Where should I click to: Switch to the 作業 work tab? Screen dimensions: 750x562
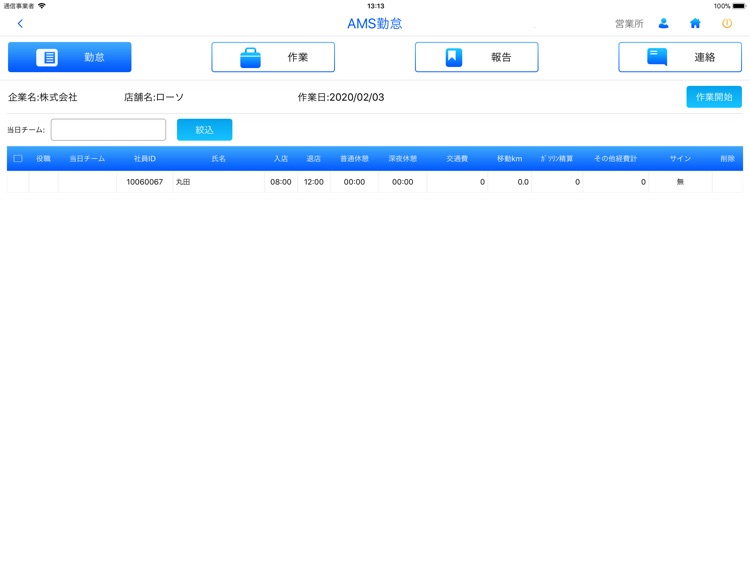click(273, 57)
